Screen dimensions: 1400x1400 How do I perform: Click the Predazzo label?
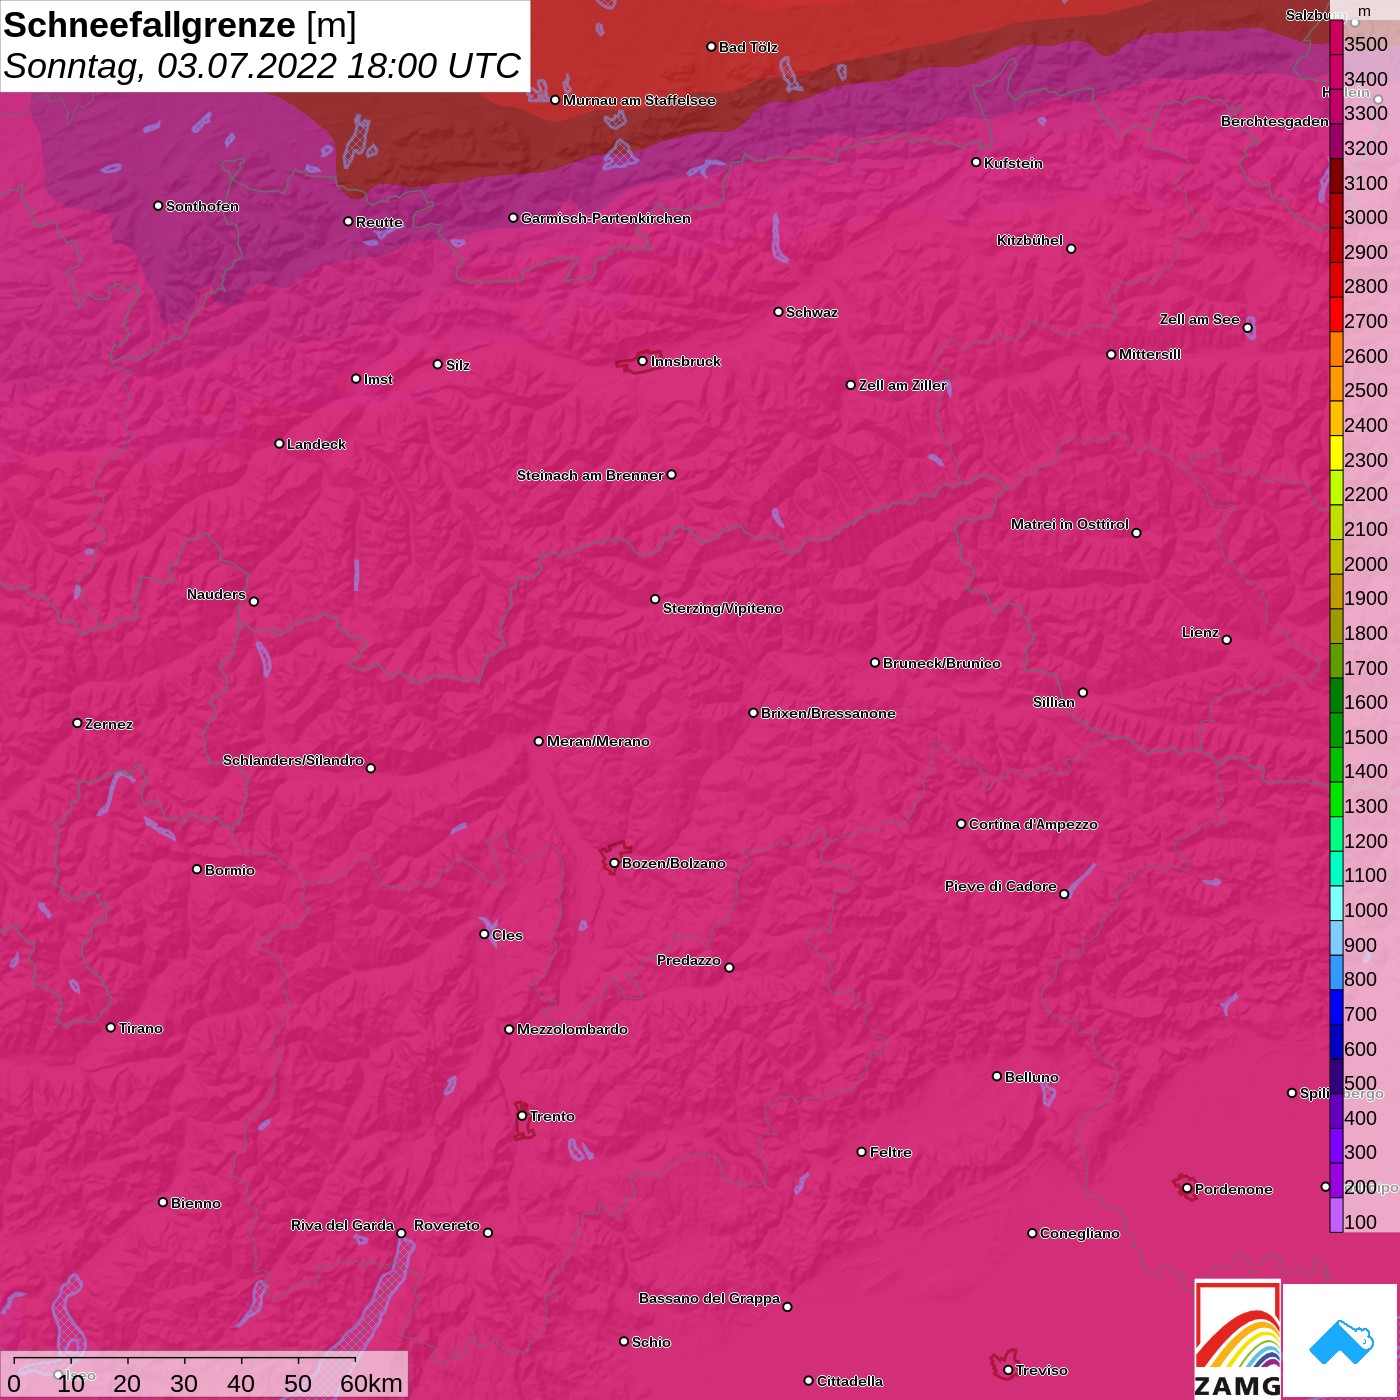click(688, 960)
